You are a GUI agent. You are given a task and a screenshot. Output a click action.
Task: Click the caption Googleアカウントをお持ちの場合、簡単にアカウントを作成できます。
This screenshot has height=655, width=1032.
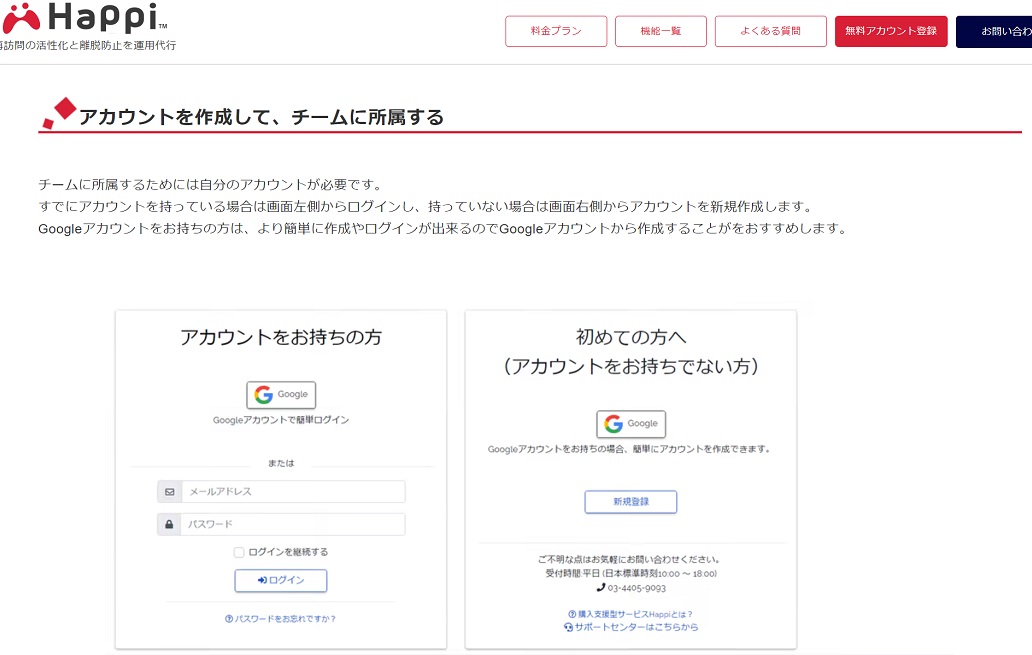(629, 449)
